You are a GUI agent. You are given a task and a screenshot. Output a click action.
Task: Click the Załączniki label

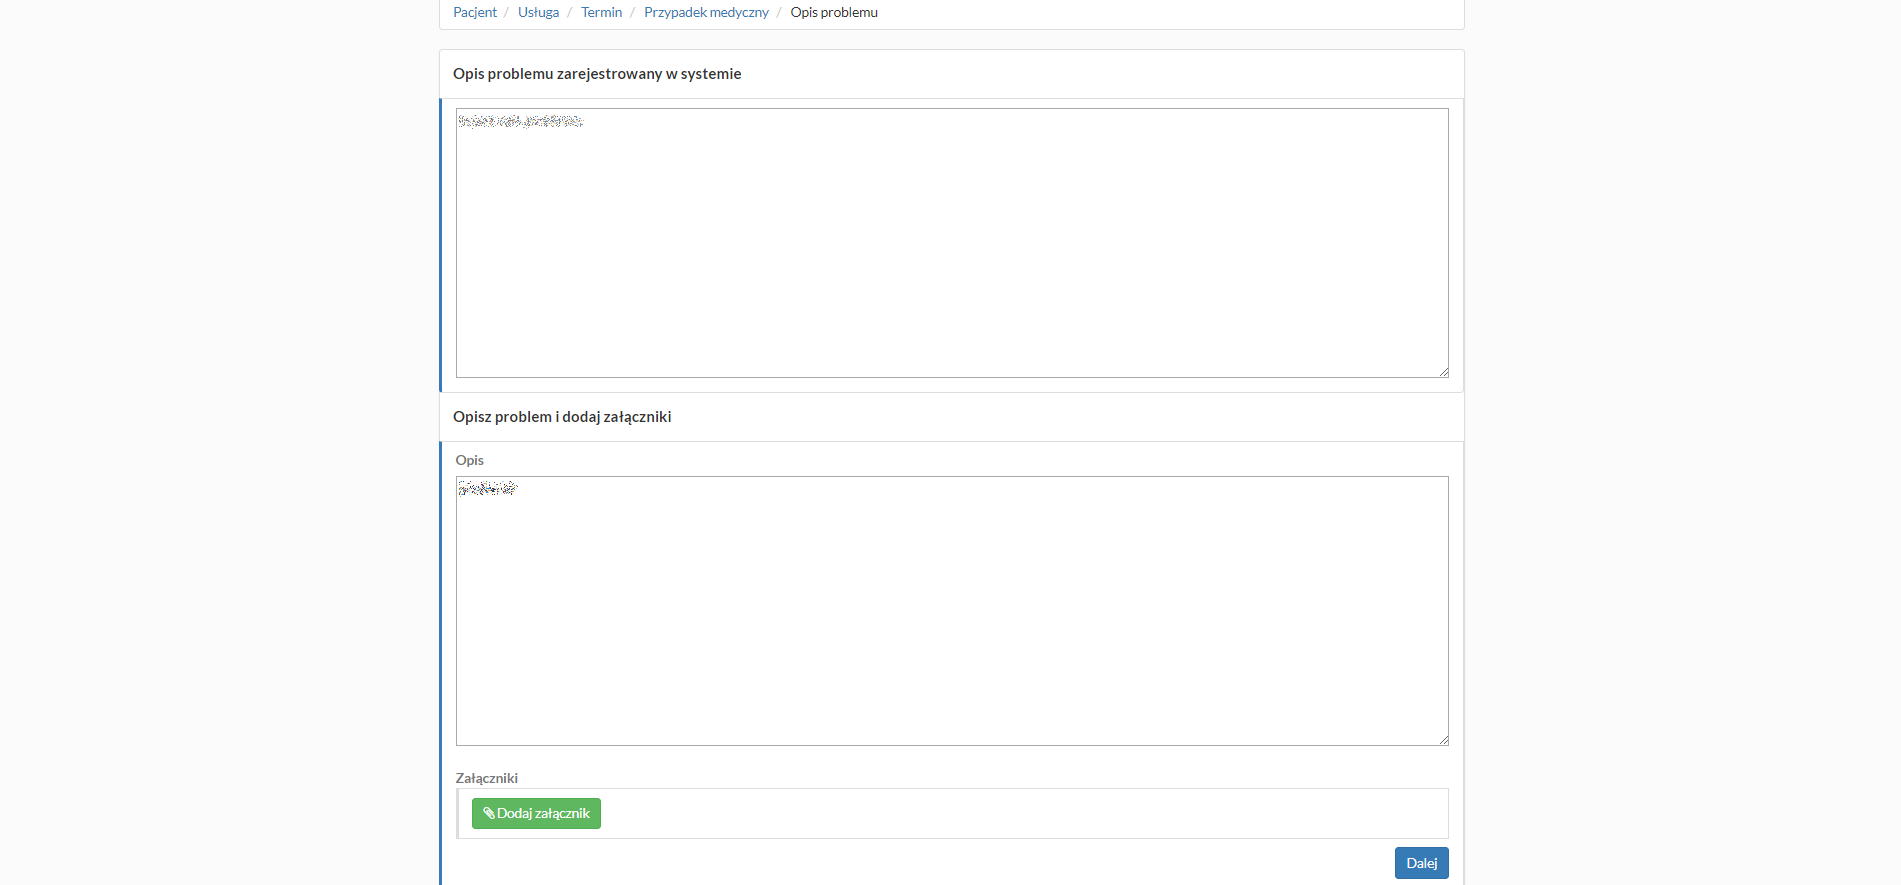[486, 778]
